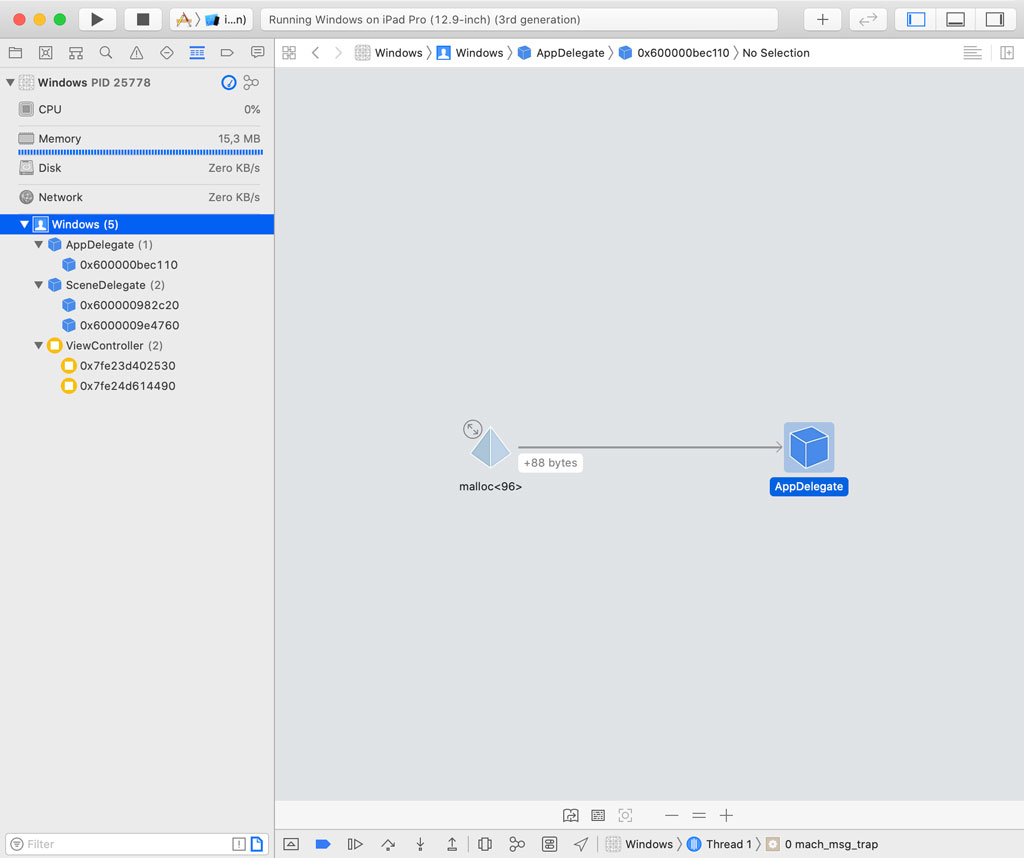
Task: Open the Project navigator folder icon
Action: pos(14,52)
